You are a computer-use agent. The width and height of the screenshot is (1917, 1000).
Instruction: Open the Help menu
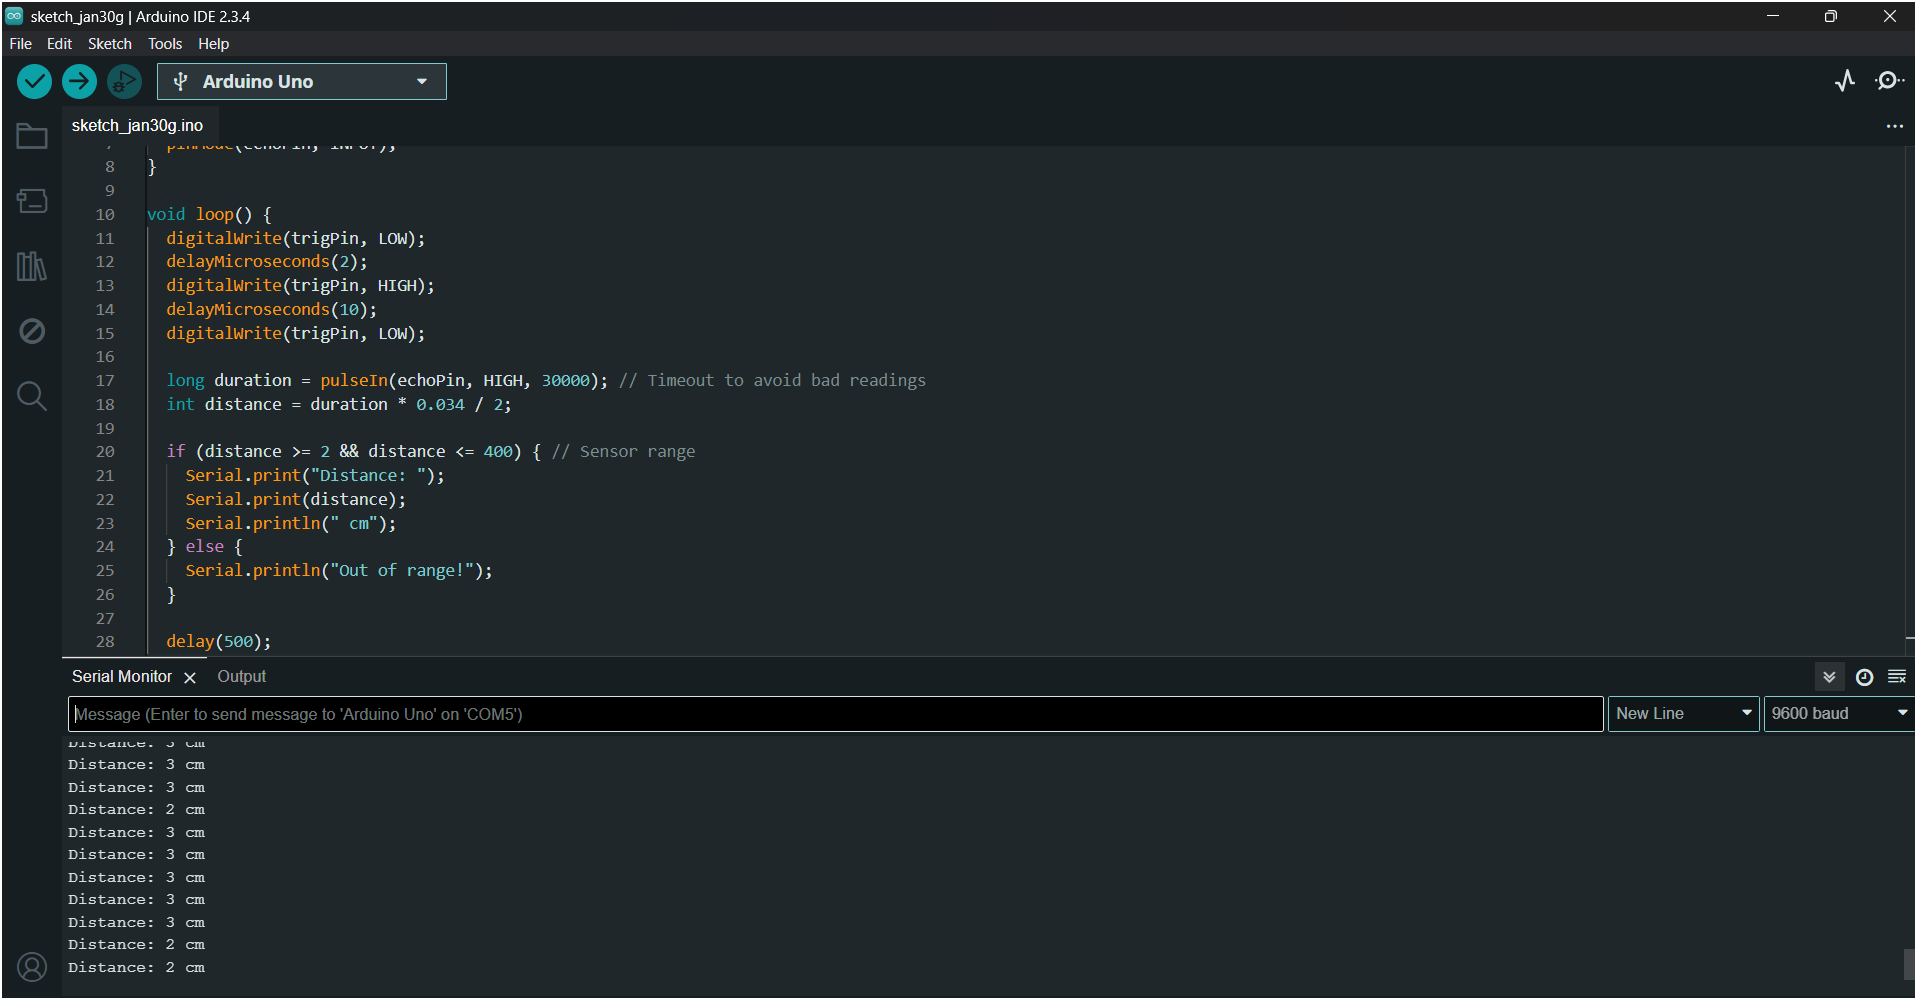213,44
